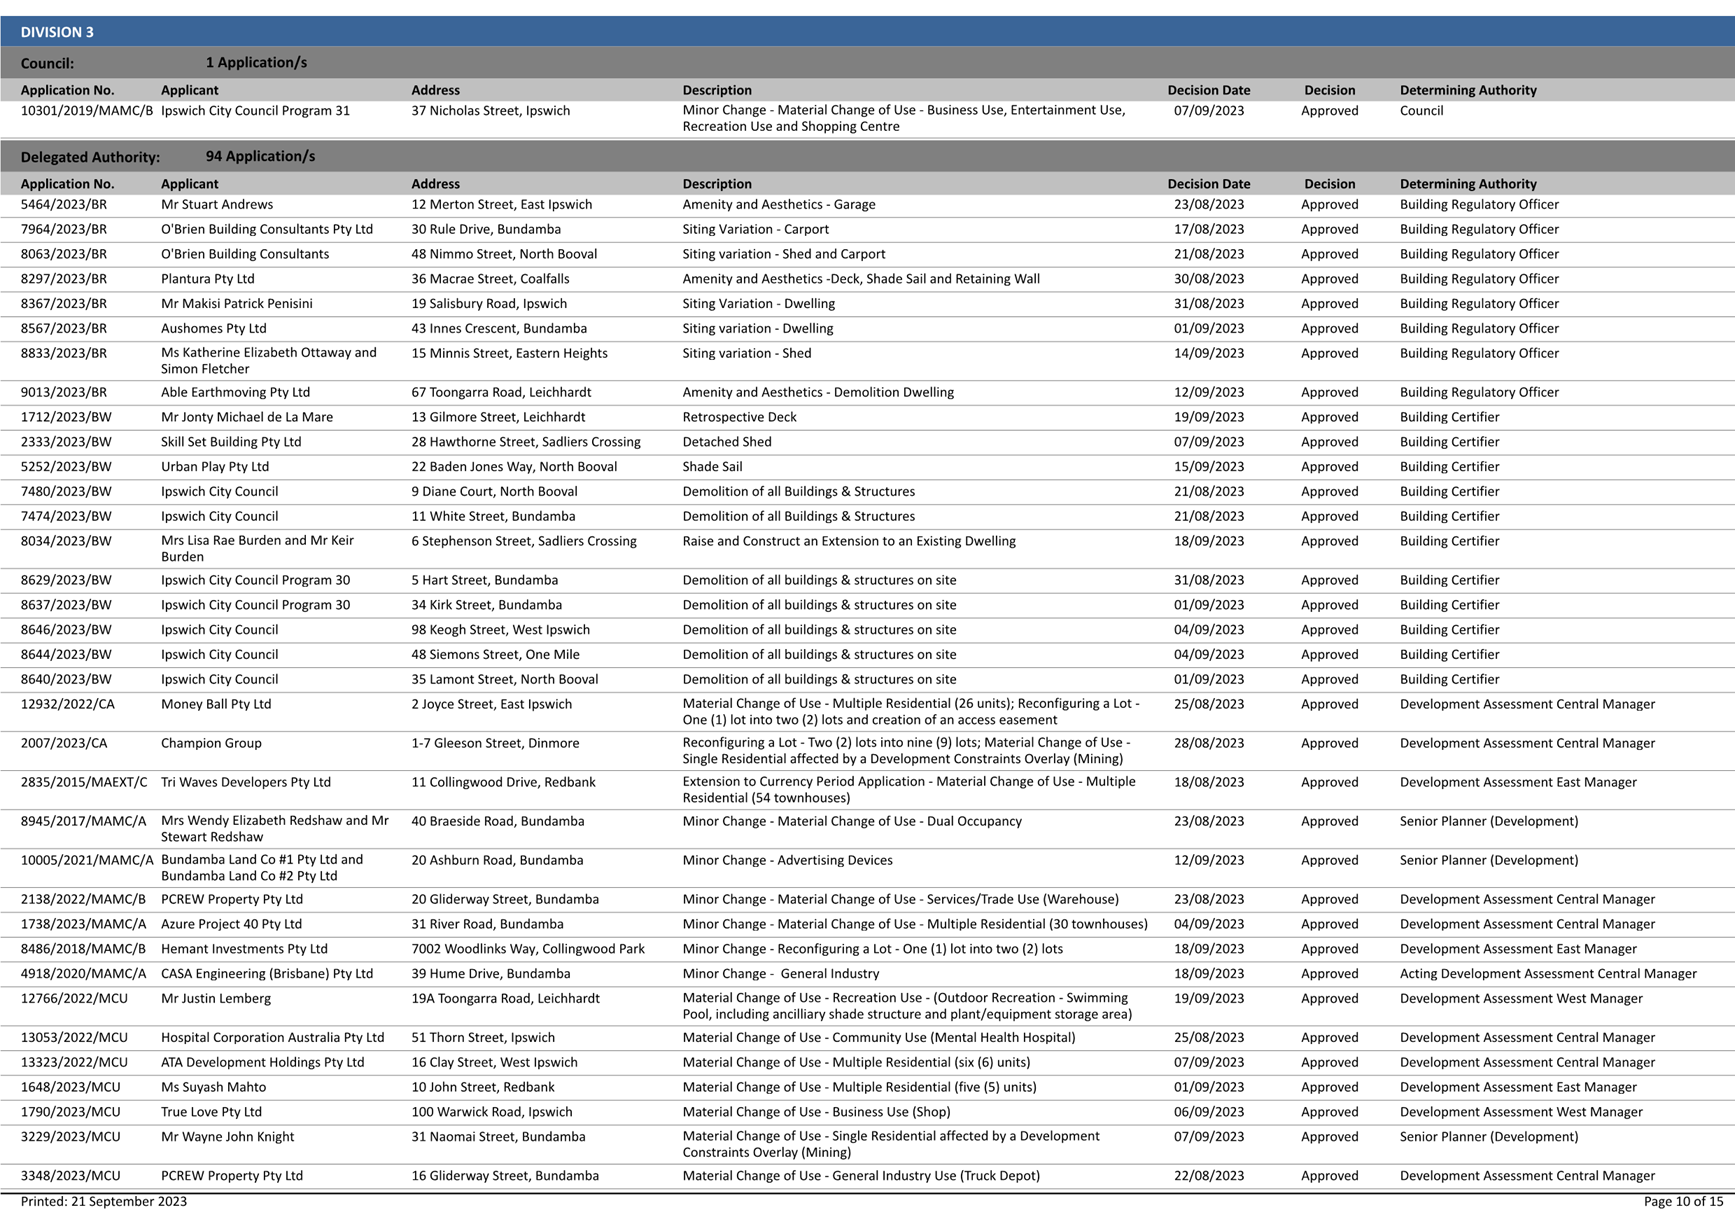
Task: Click applicant Tri Waves Developers Pty Ltd
Action: click(246, 783)
